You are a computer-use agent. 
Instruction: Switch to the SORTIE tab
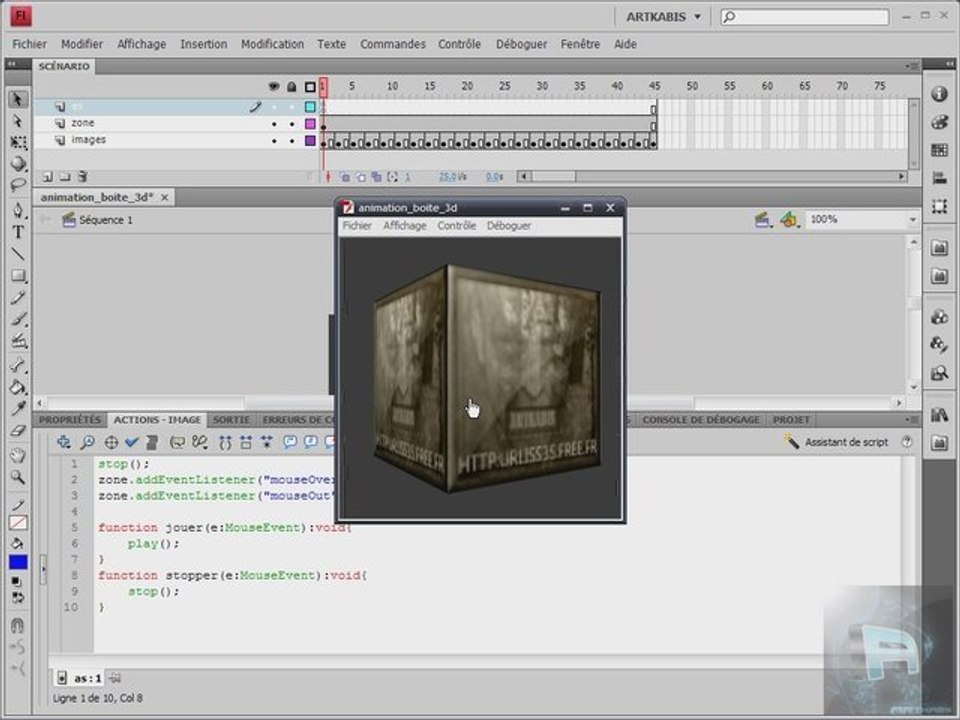[231, 419]
